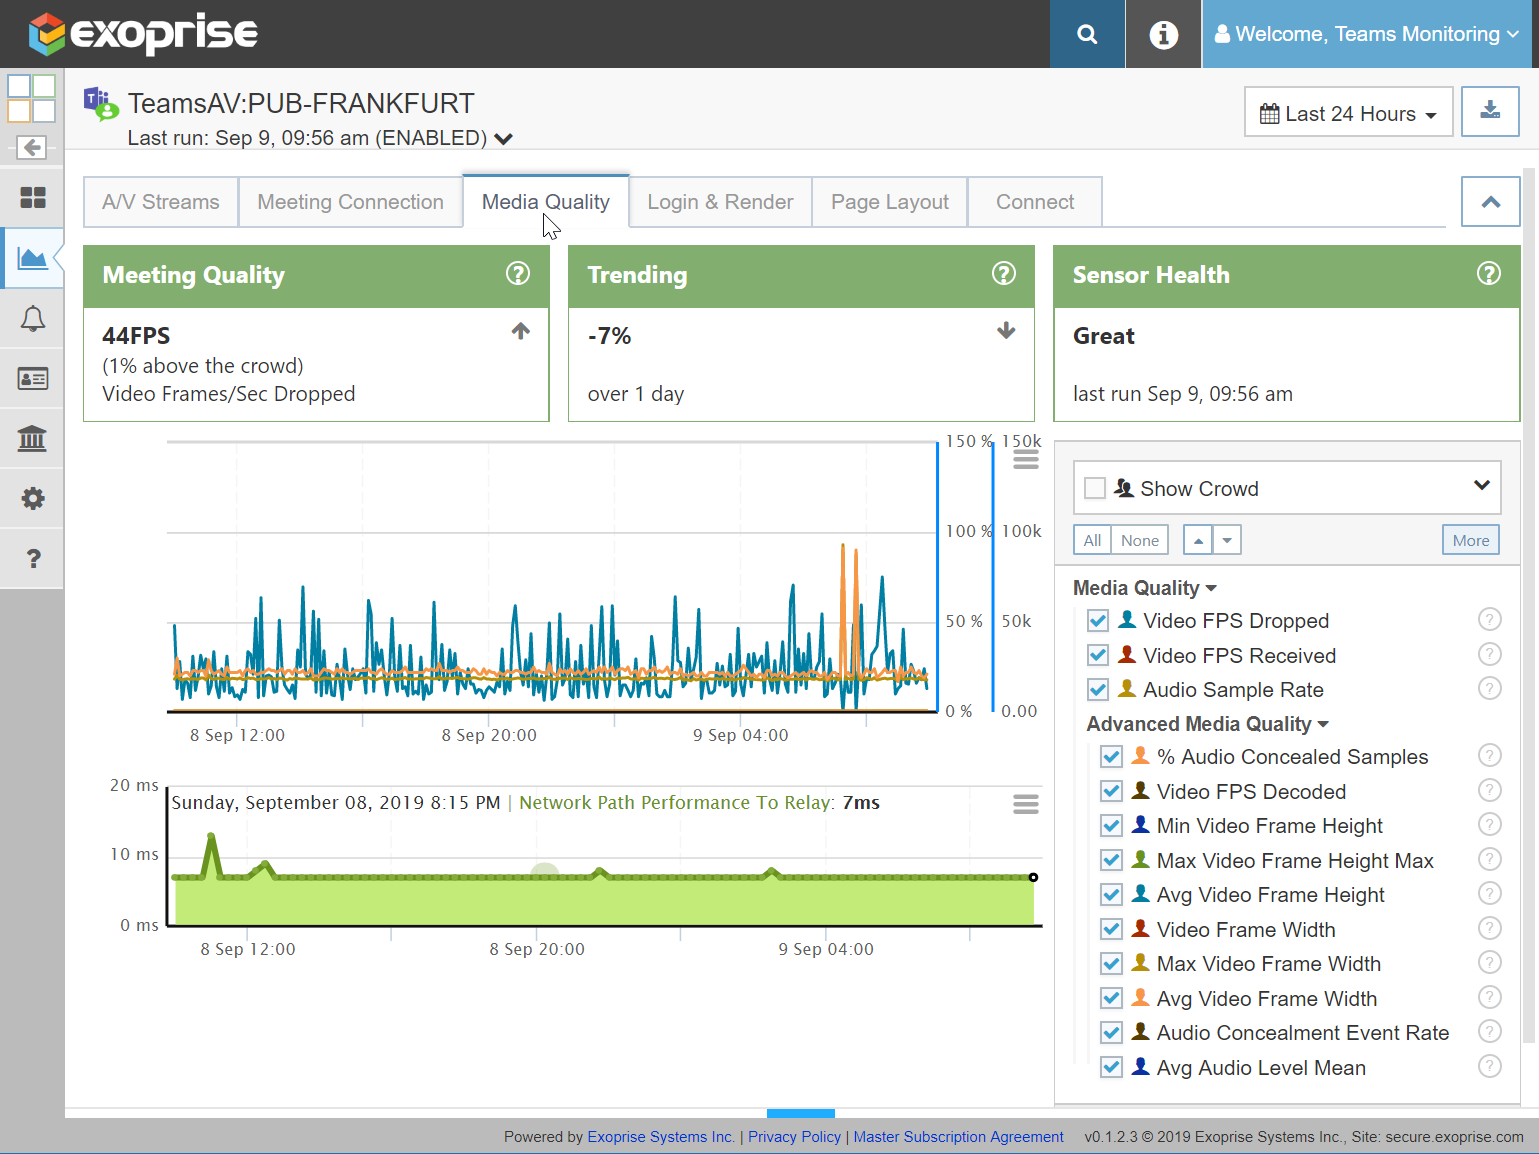Select the area chart icon in sidebar

32,258
